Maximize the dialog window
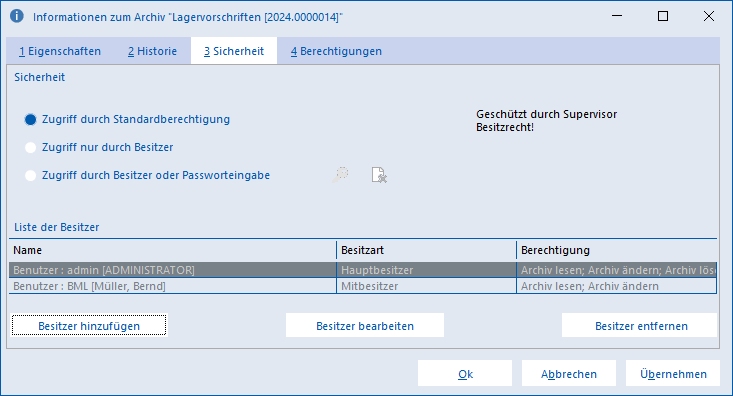 point(662,16)
